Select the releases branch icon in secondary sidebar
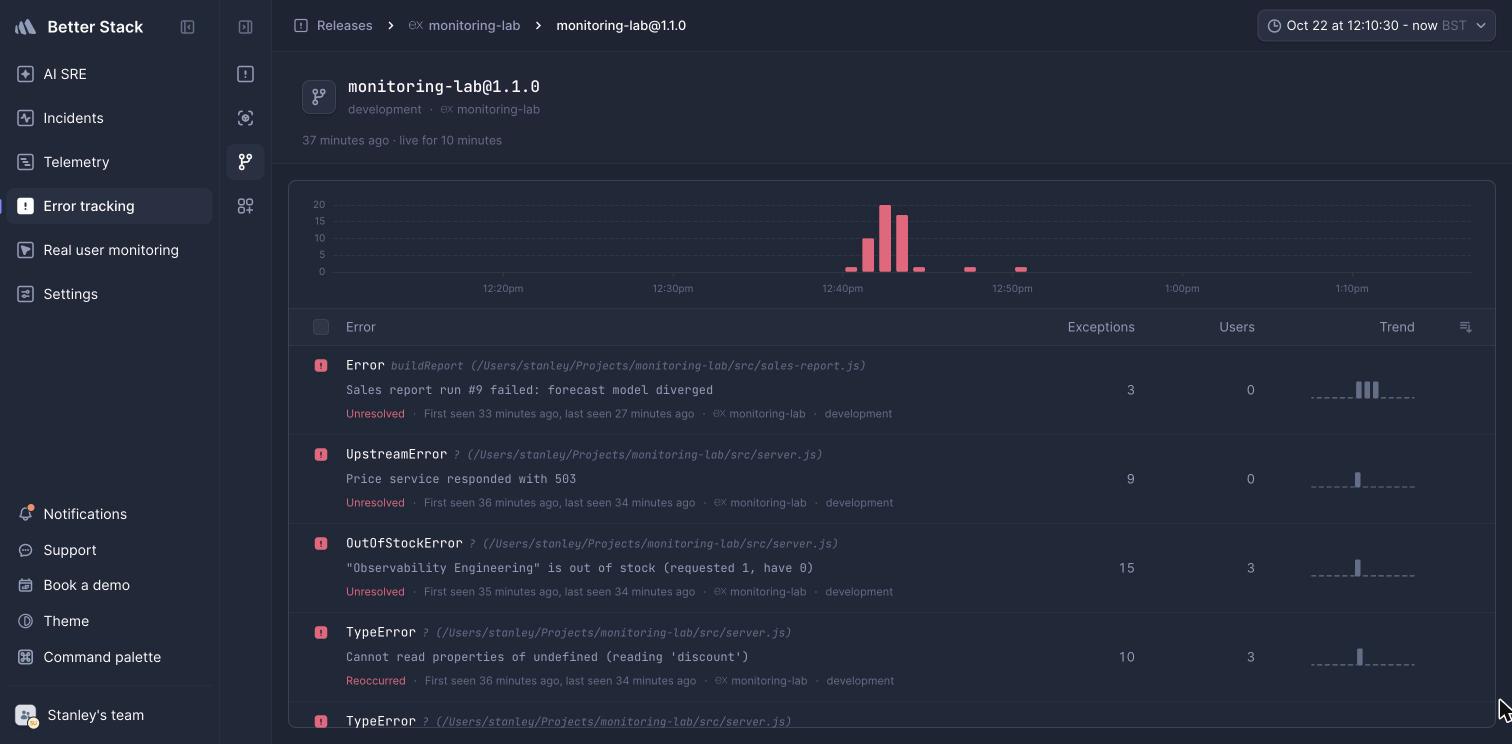This screenshot has height=744, width=1512. [x=245, y=162]
